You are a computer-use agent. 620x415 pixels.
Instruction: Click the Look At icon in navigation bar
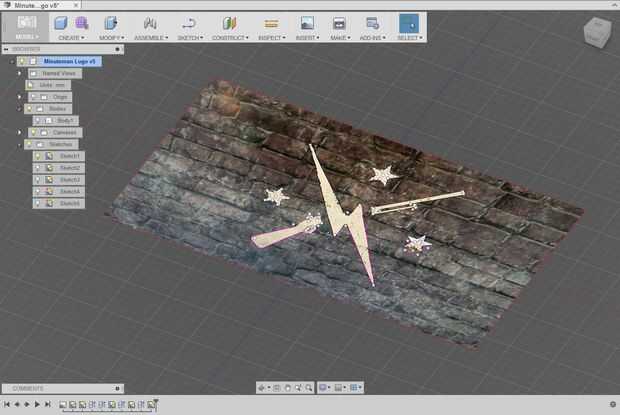coord(277,388)
